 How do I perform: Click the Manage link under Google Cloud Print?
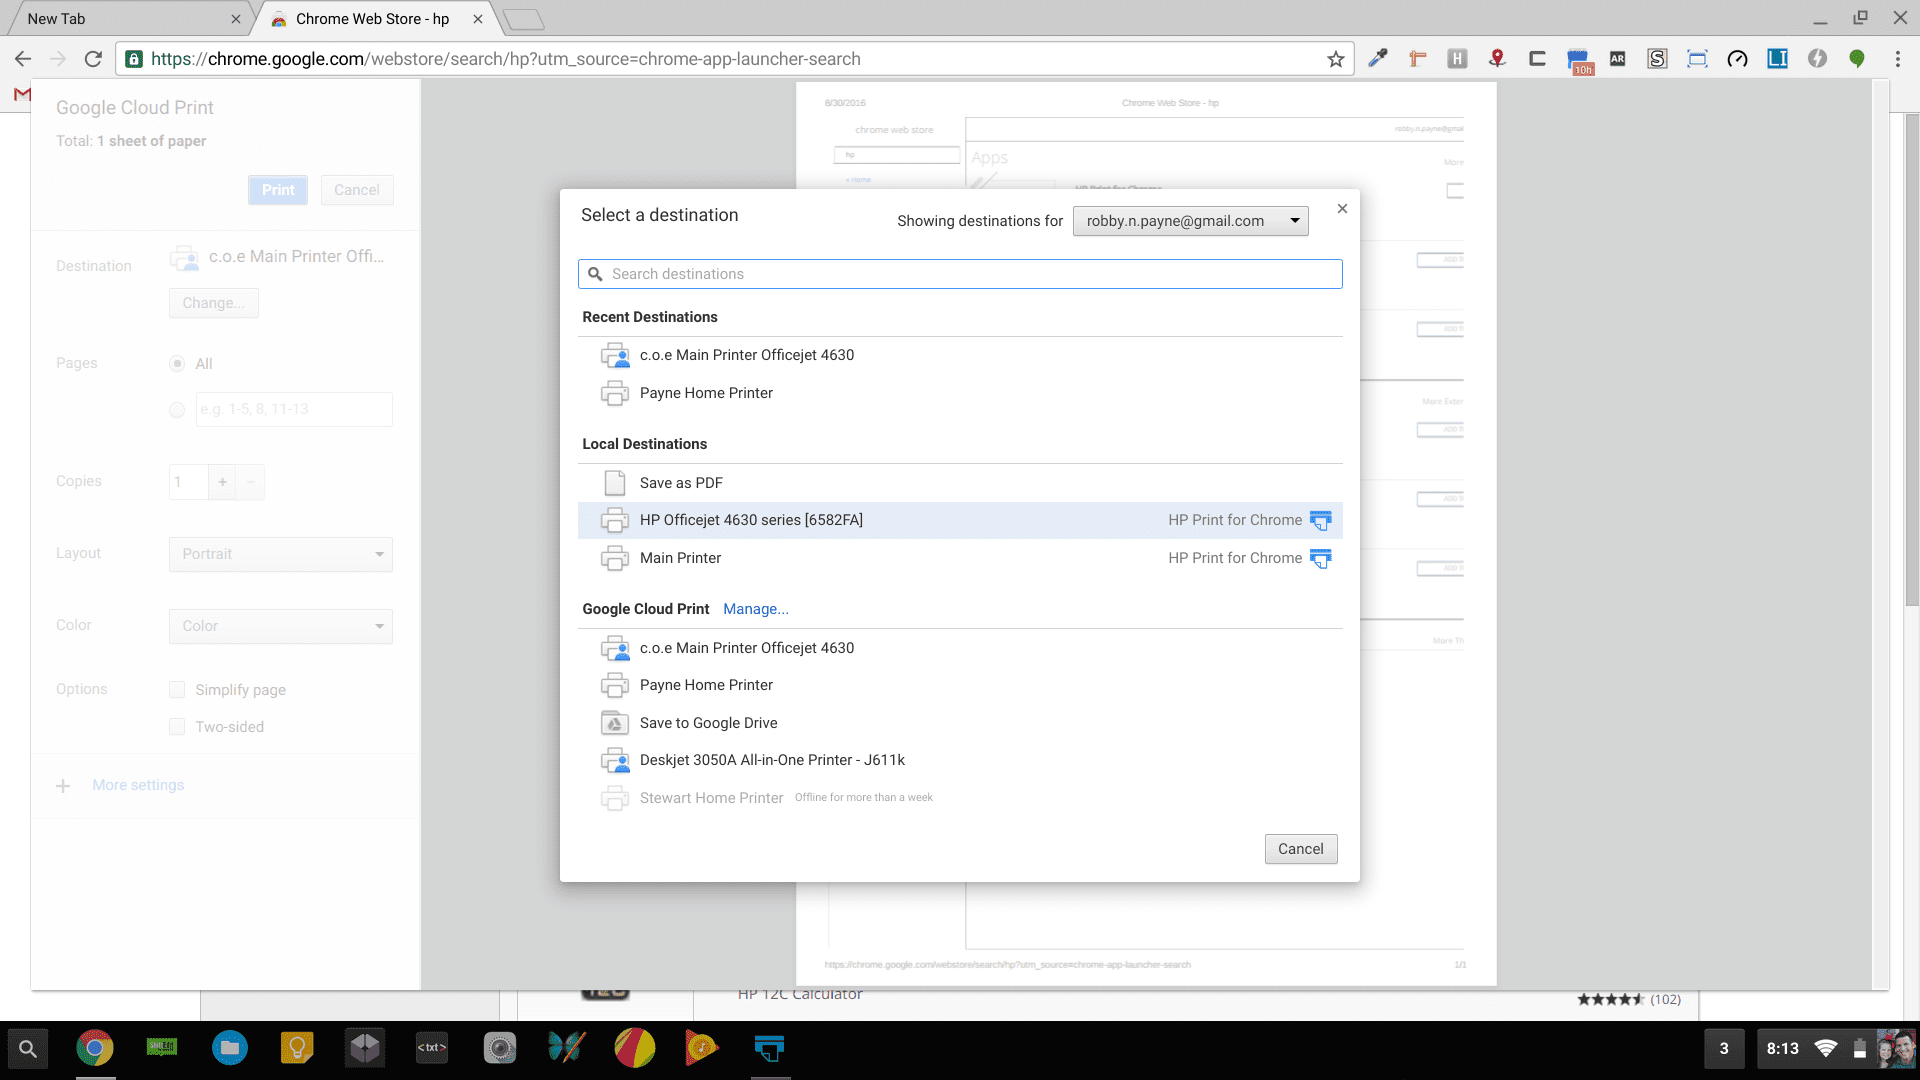pyautogui.click(x=755, y=609)
